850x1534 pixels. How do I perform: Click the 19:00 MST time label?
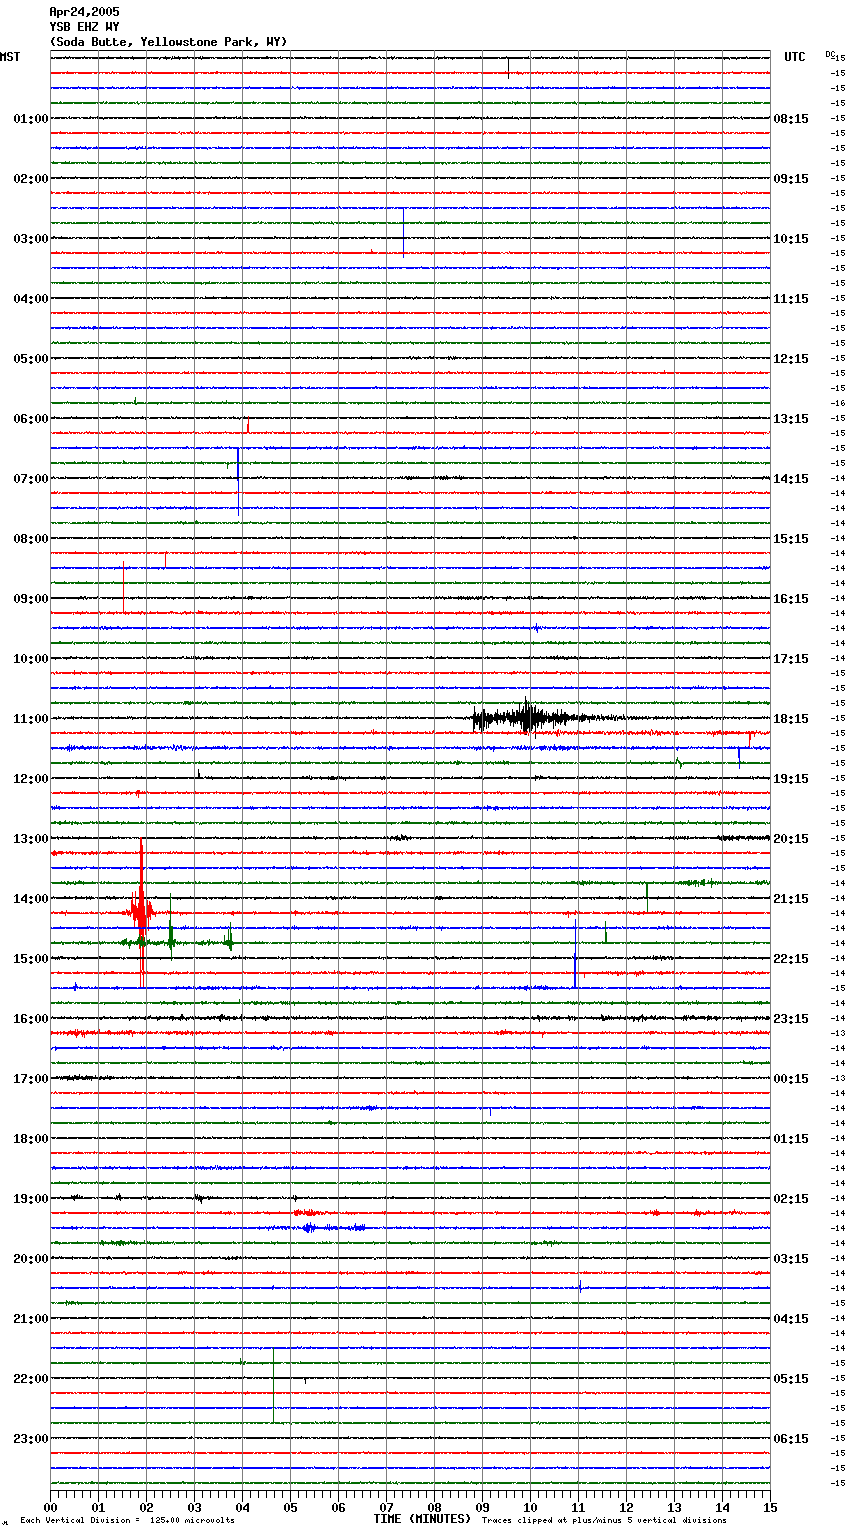(30, 1199)
